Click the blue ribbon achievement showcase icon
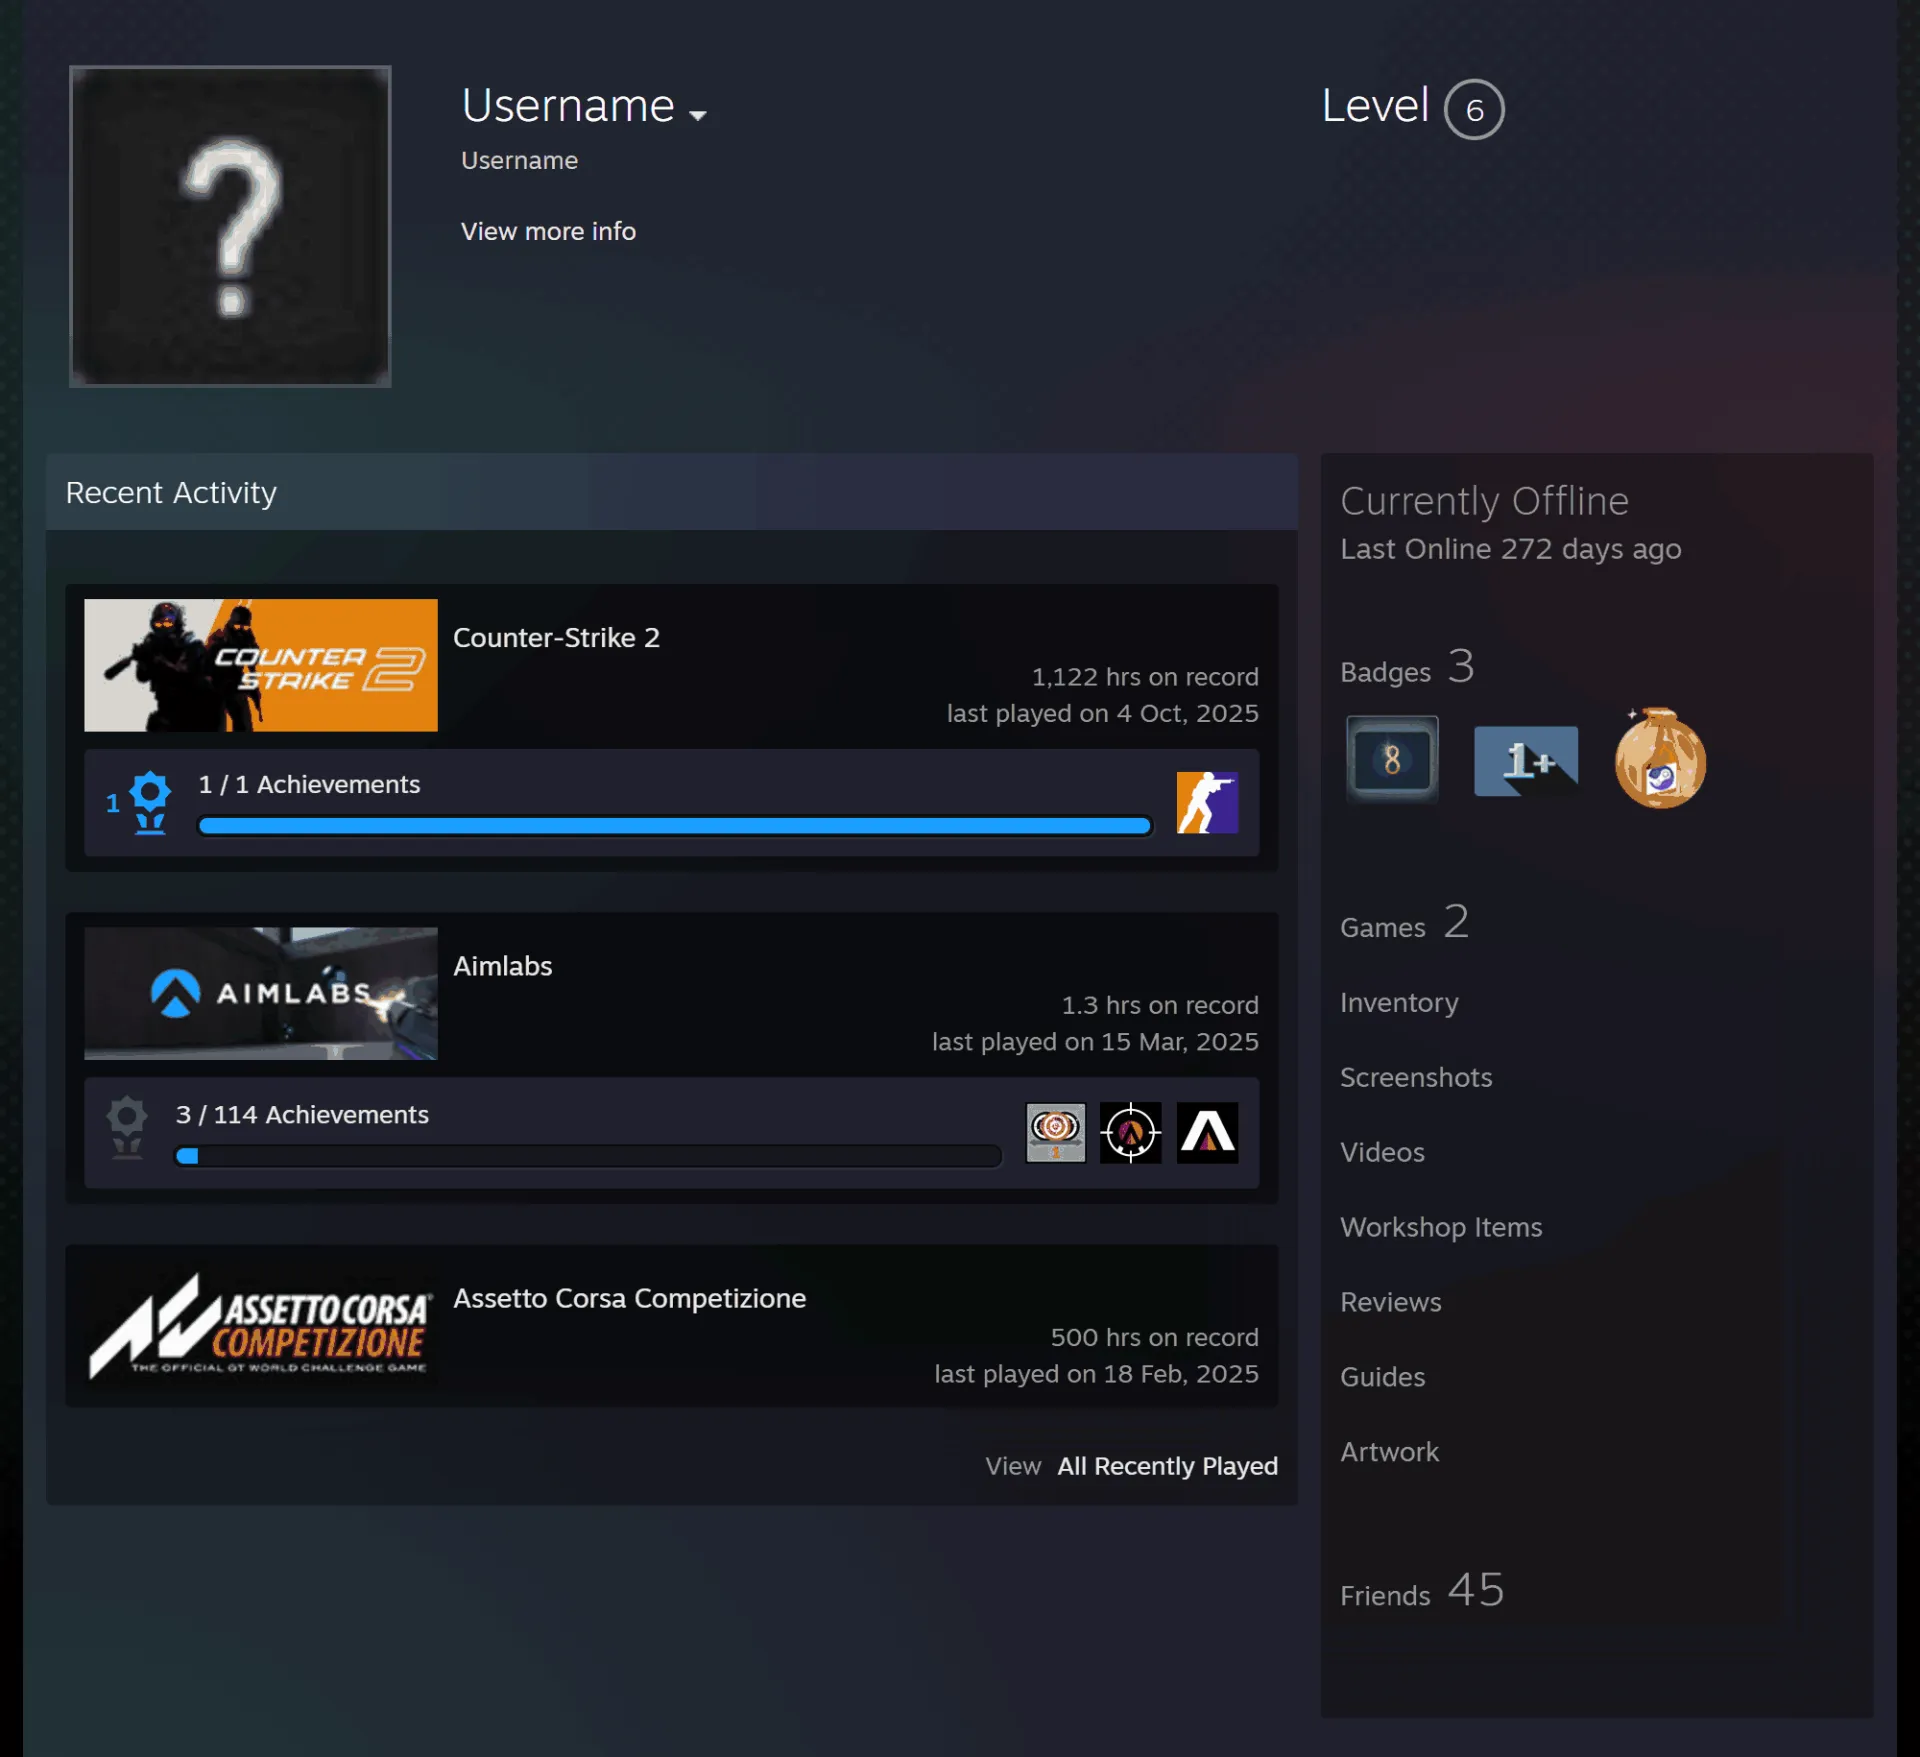The width and height of the screenshot is (1920, 1757). (150, 803)
